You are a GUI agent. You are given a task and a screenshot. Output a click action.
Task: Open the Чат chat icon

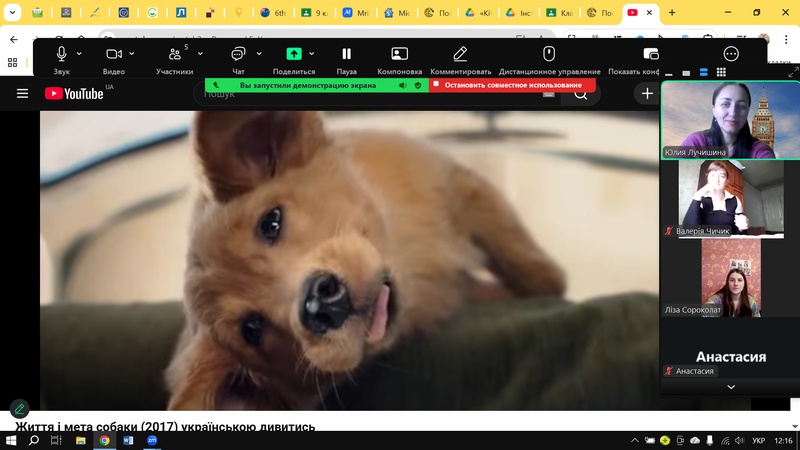pyautogui.click(x=238, y=54)
